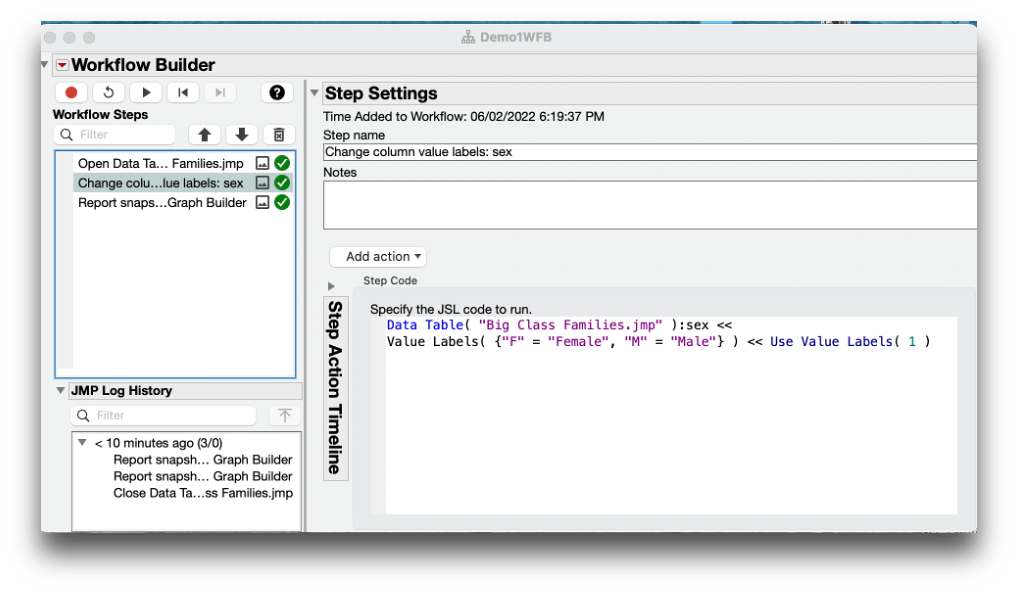Click the circular reset workflow icon

coord(108,92)
